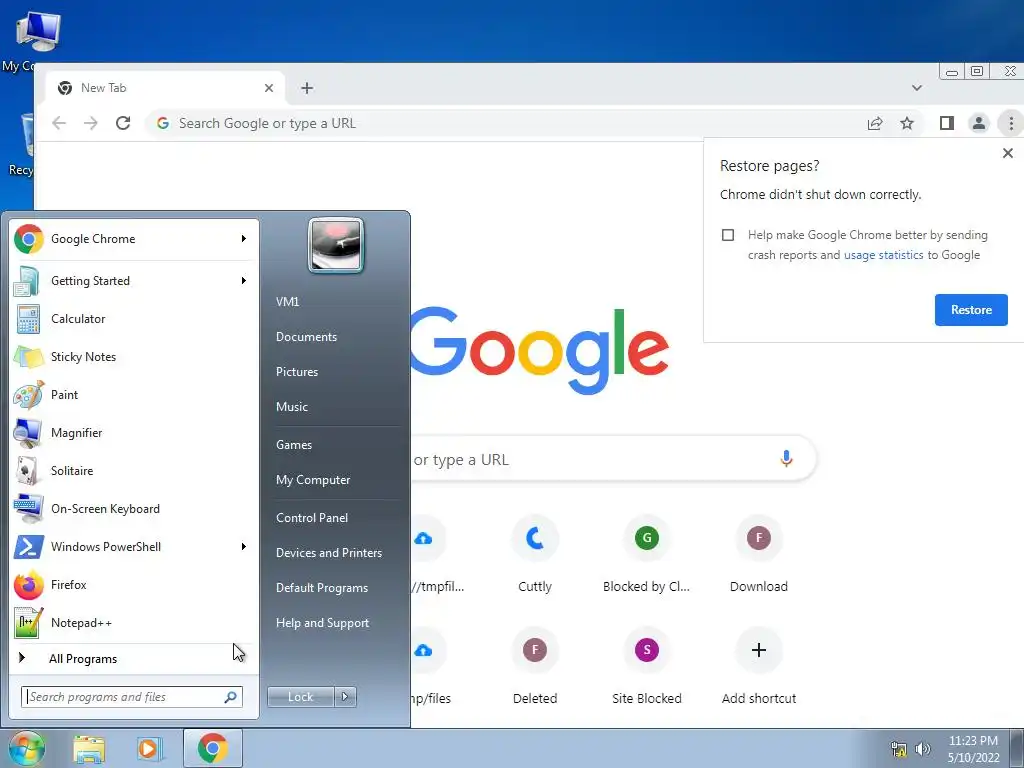Open Firefox from Start menu

(131, 584)
